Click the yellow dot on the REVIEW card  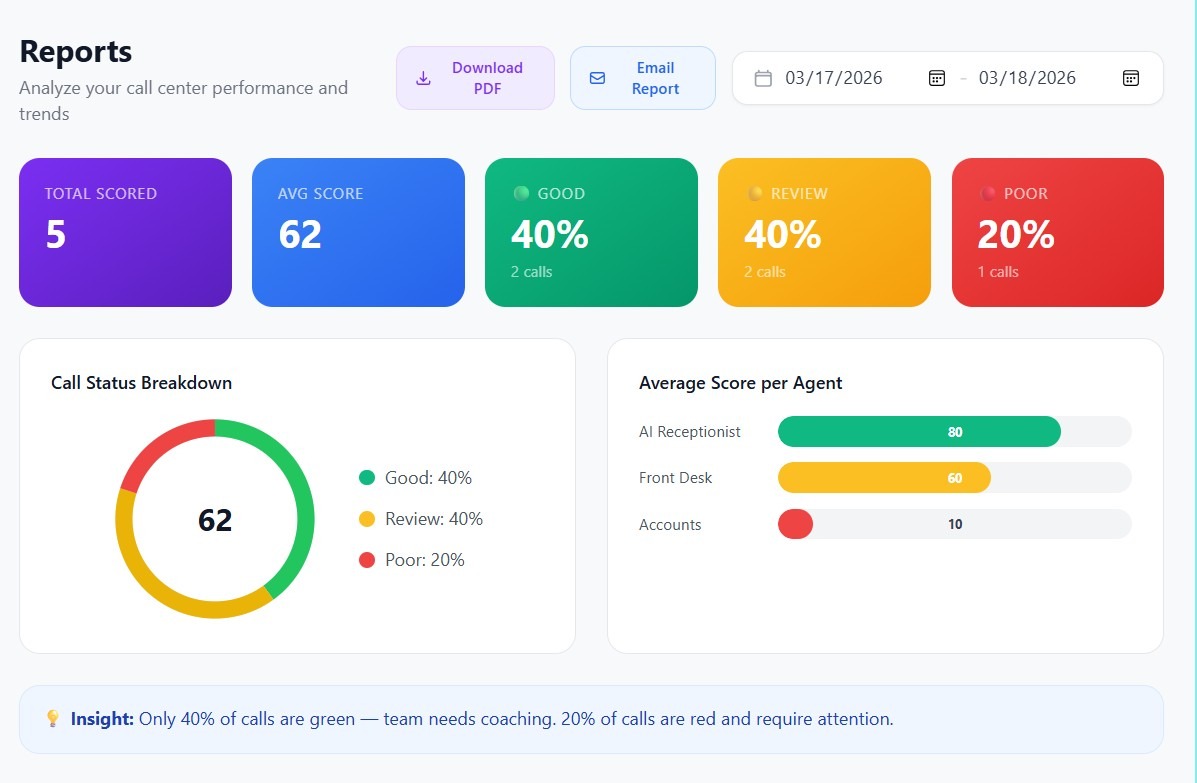point(756,193)
